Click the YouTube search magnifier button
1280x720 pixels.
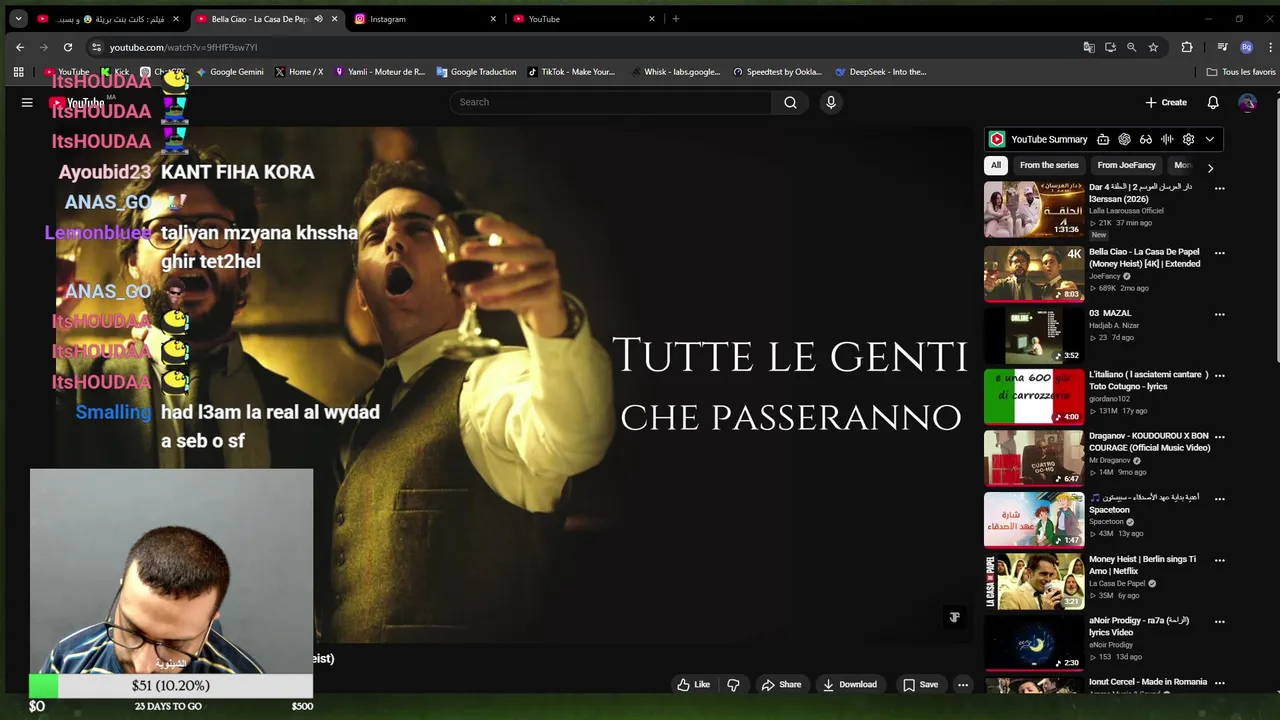coord(790,102)
